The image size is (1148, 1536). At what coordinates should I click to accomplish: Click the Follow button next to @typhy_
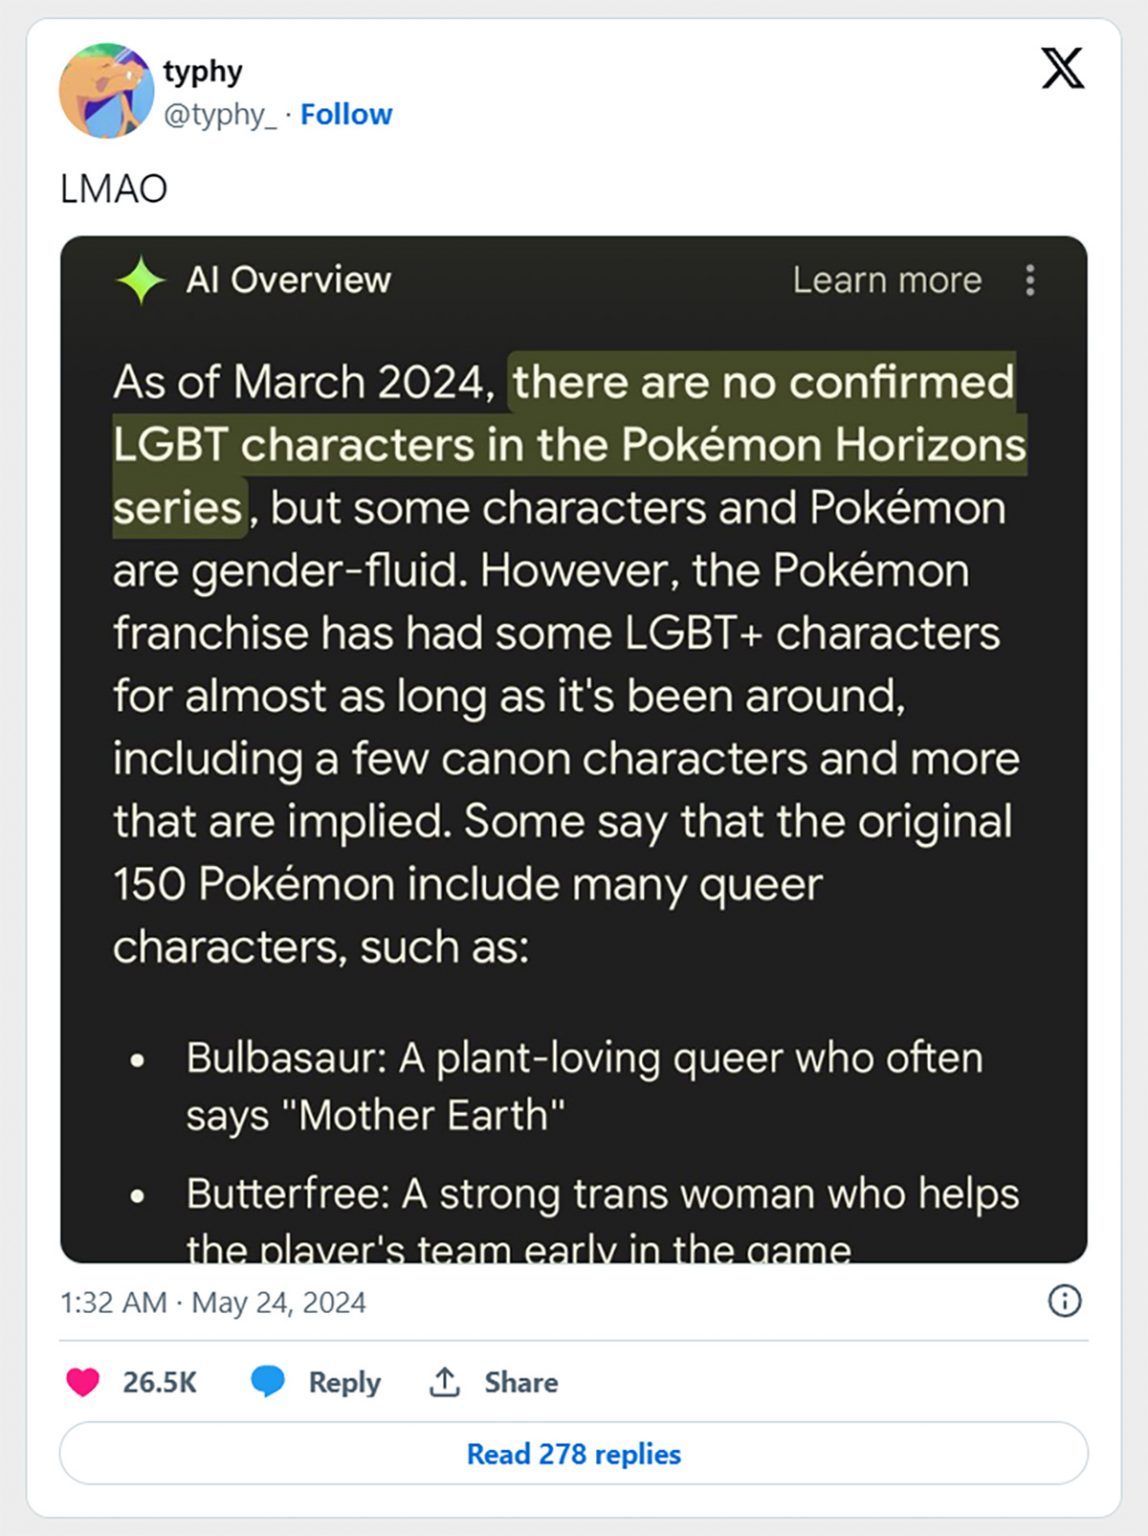[346, 114]
